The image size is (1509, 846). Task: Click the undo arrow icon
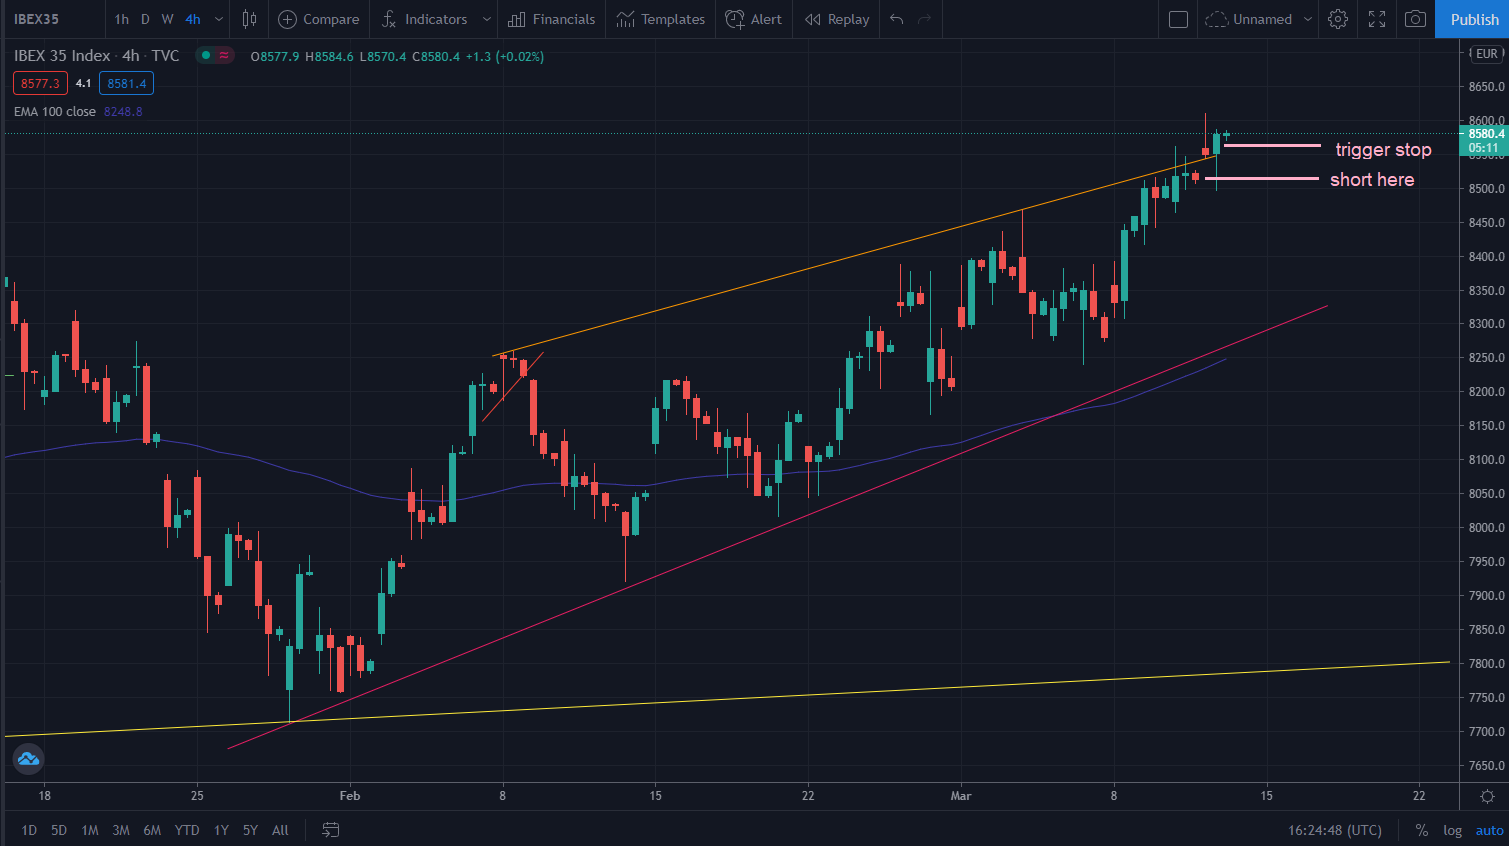pyautogui.click(x=897, y=19)
